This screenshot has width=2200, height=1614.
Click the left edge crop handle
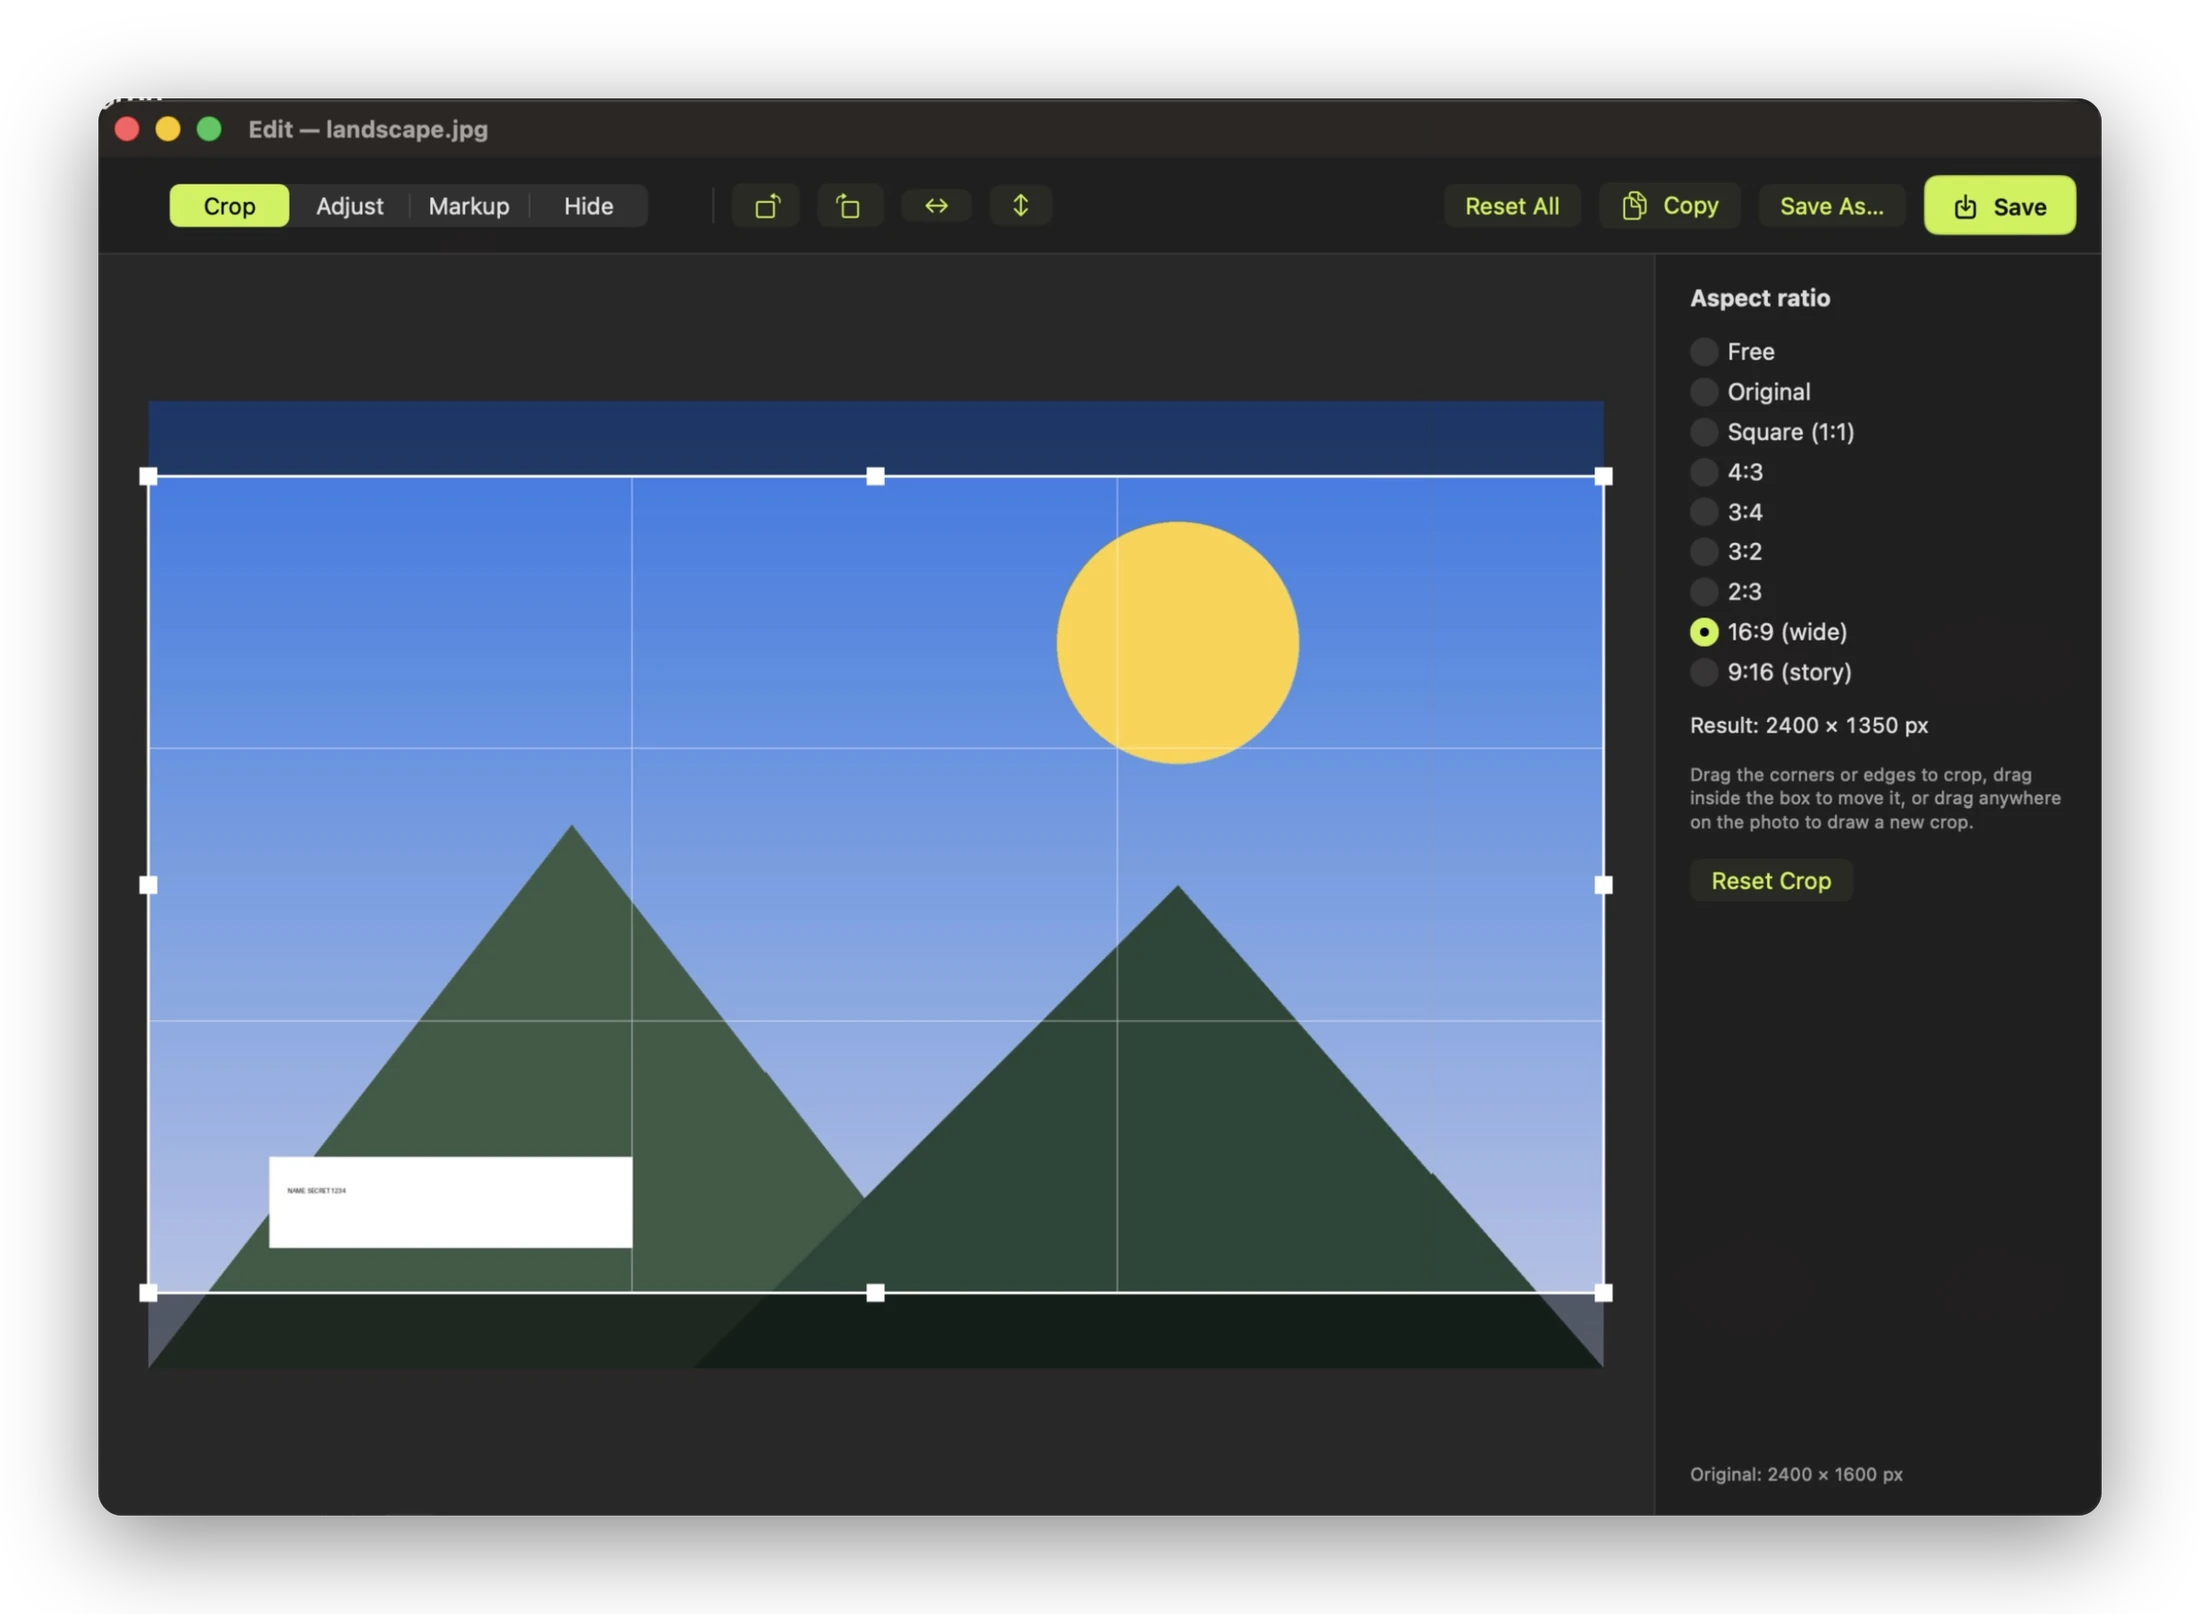click(148, 885)
